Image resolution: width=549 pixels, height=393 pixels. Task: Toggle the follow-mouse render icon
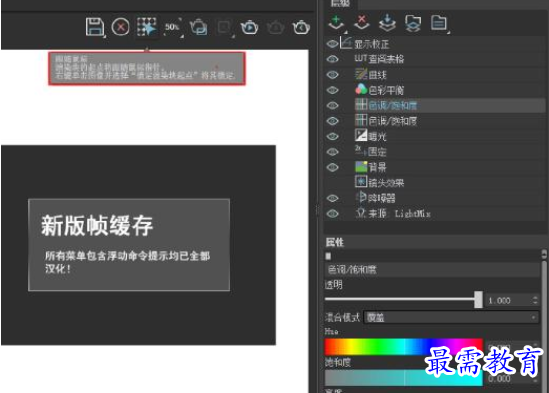(x=146, y=27)
